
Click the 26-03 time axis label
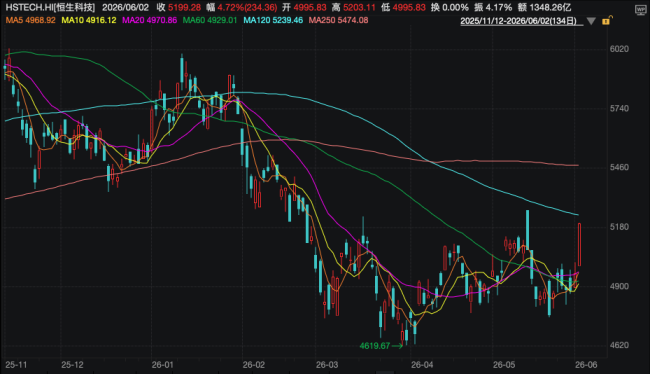[327, 365]
